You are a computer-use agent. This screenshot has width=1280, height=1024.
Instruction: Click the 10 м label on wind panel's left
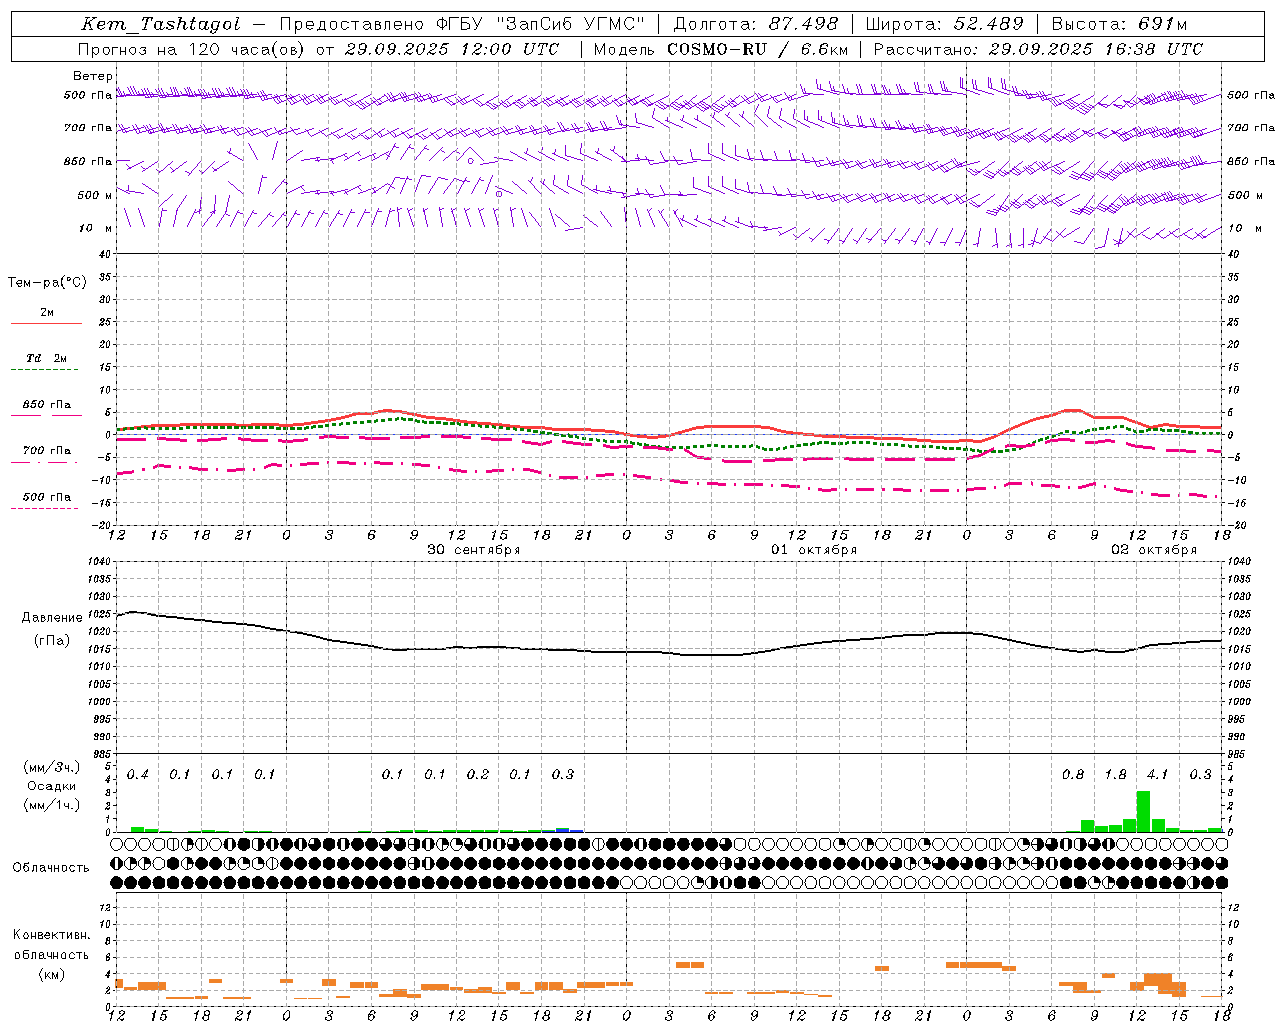[x=96, y=228]
